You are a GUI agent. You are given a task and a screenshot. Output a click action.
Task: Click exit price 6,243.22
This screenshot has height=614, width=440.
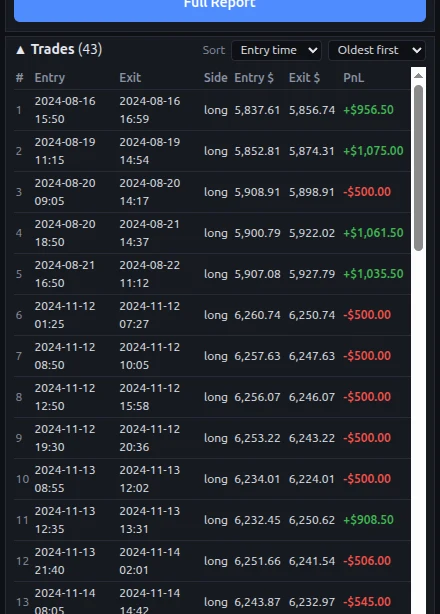pos(312,438)
